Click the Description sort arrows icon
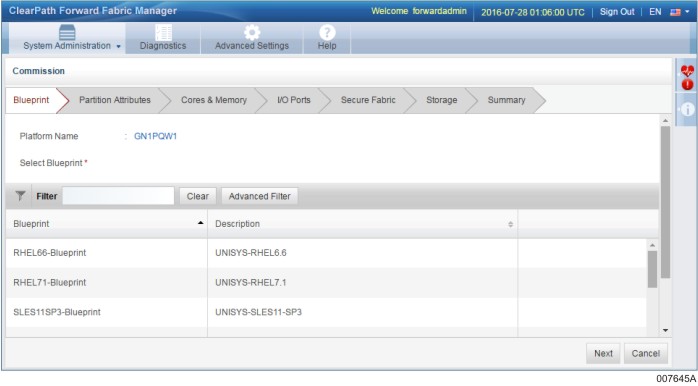Image resolution: width=698 pixels, height=386 pixels. click(x=511, y=224)
